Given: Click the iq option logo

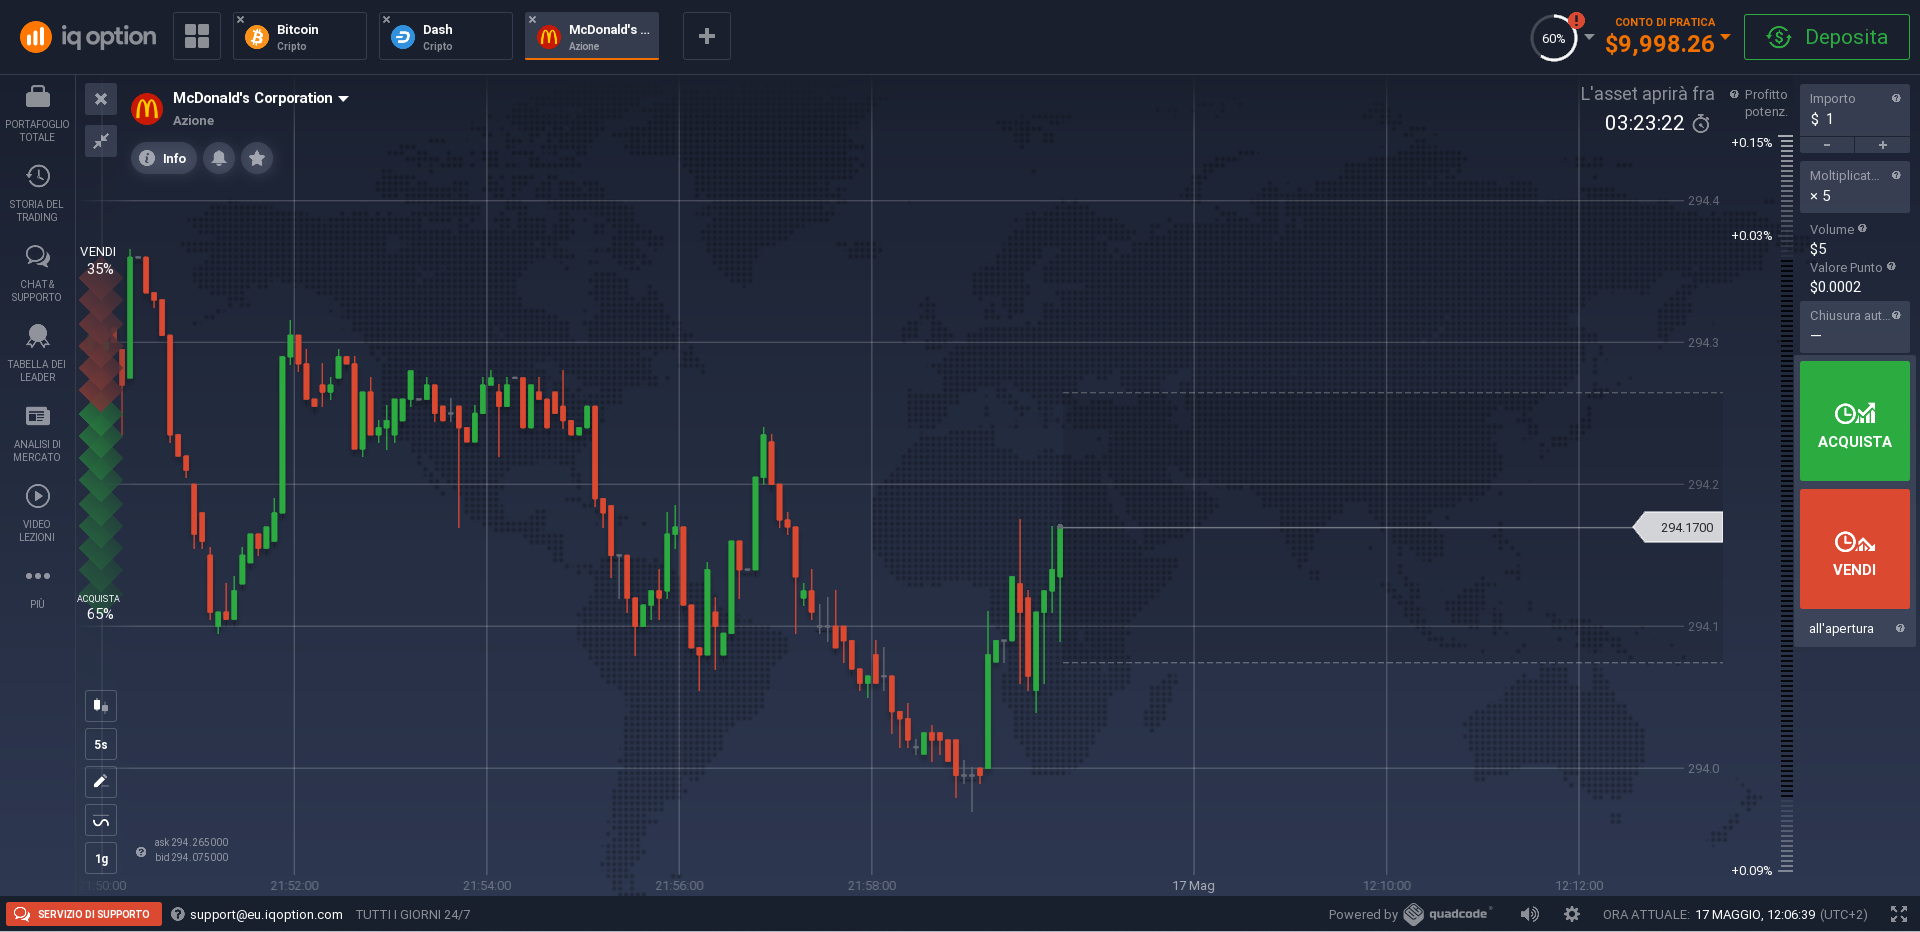Looking at the screenshot, I should [88, 37].
